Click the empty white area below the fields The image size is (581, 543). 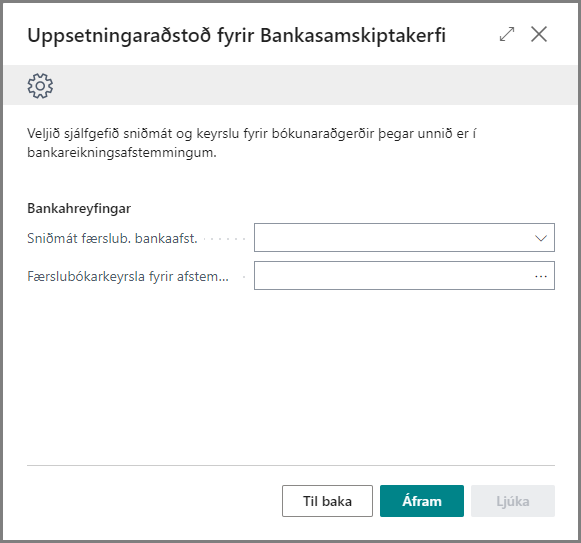click(291, 374)
